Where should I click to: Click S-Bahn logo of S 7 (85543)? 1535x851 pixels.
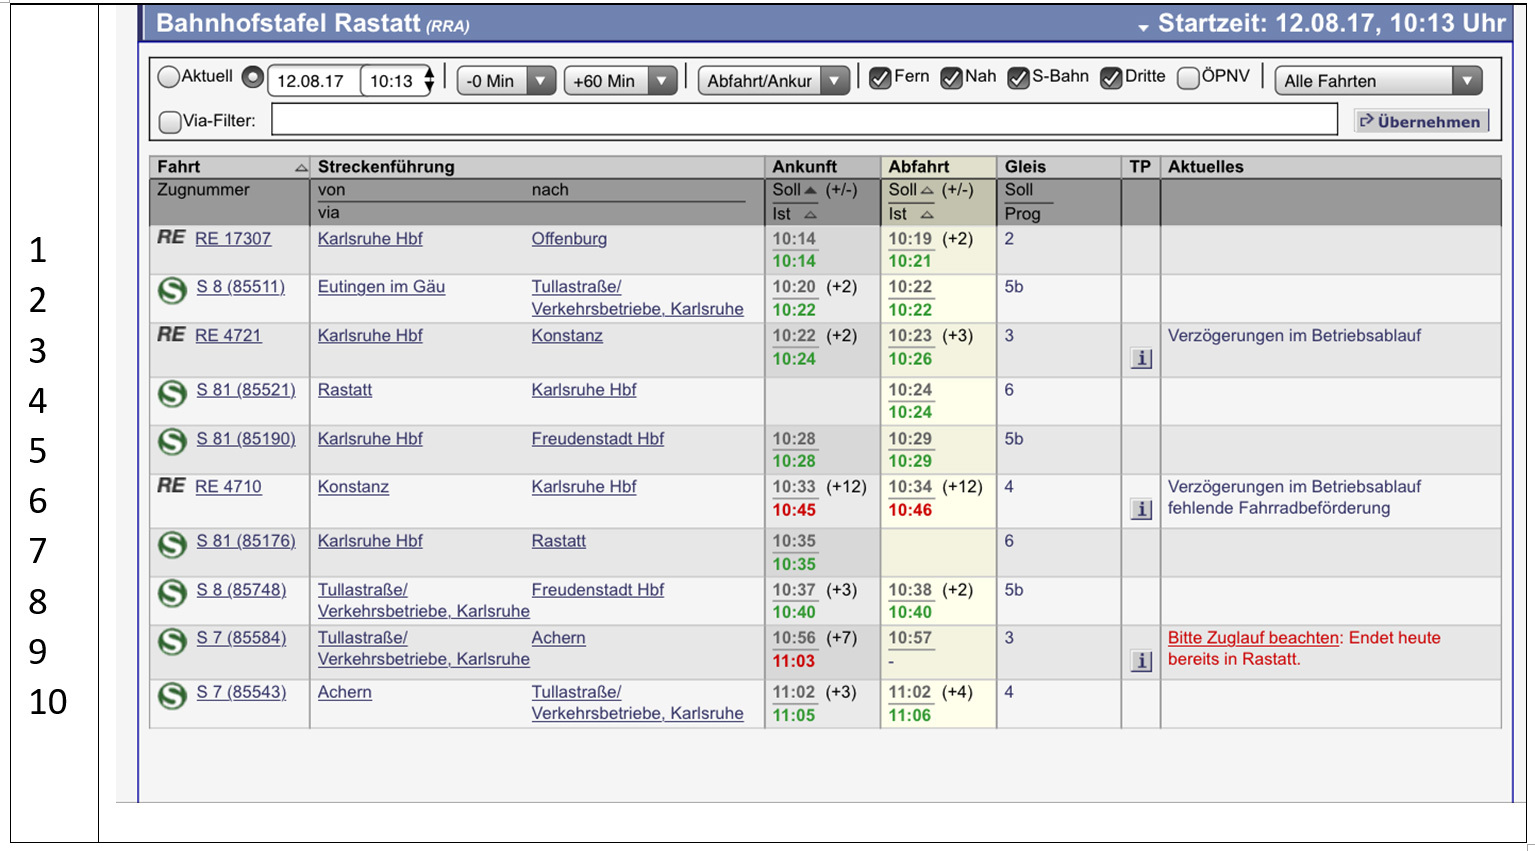[x=172, y=695]
